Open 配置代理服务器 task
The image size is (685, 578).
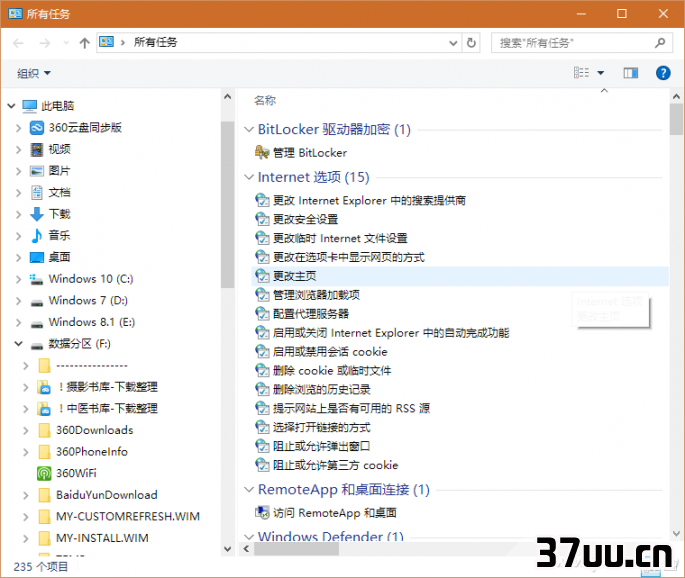click(x=311, y=314)
